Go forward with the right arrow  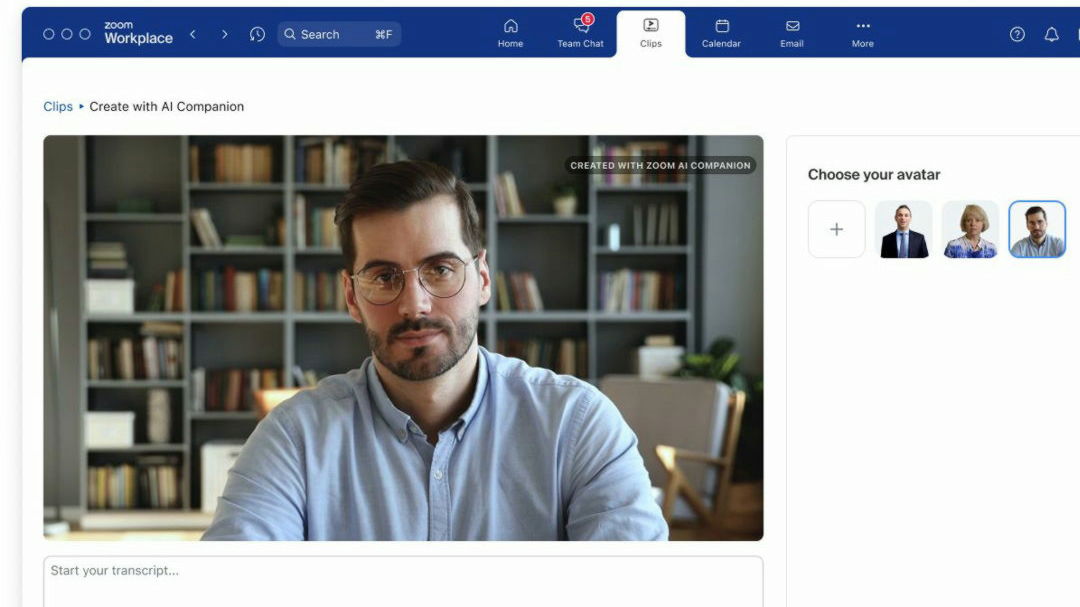(224, 34)
